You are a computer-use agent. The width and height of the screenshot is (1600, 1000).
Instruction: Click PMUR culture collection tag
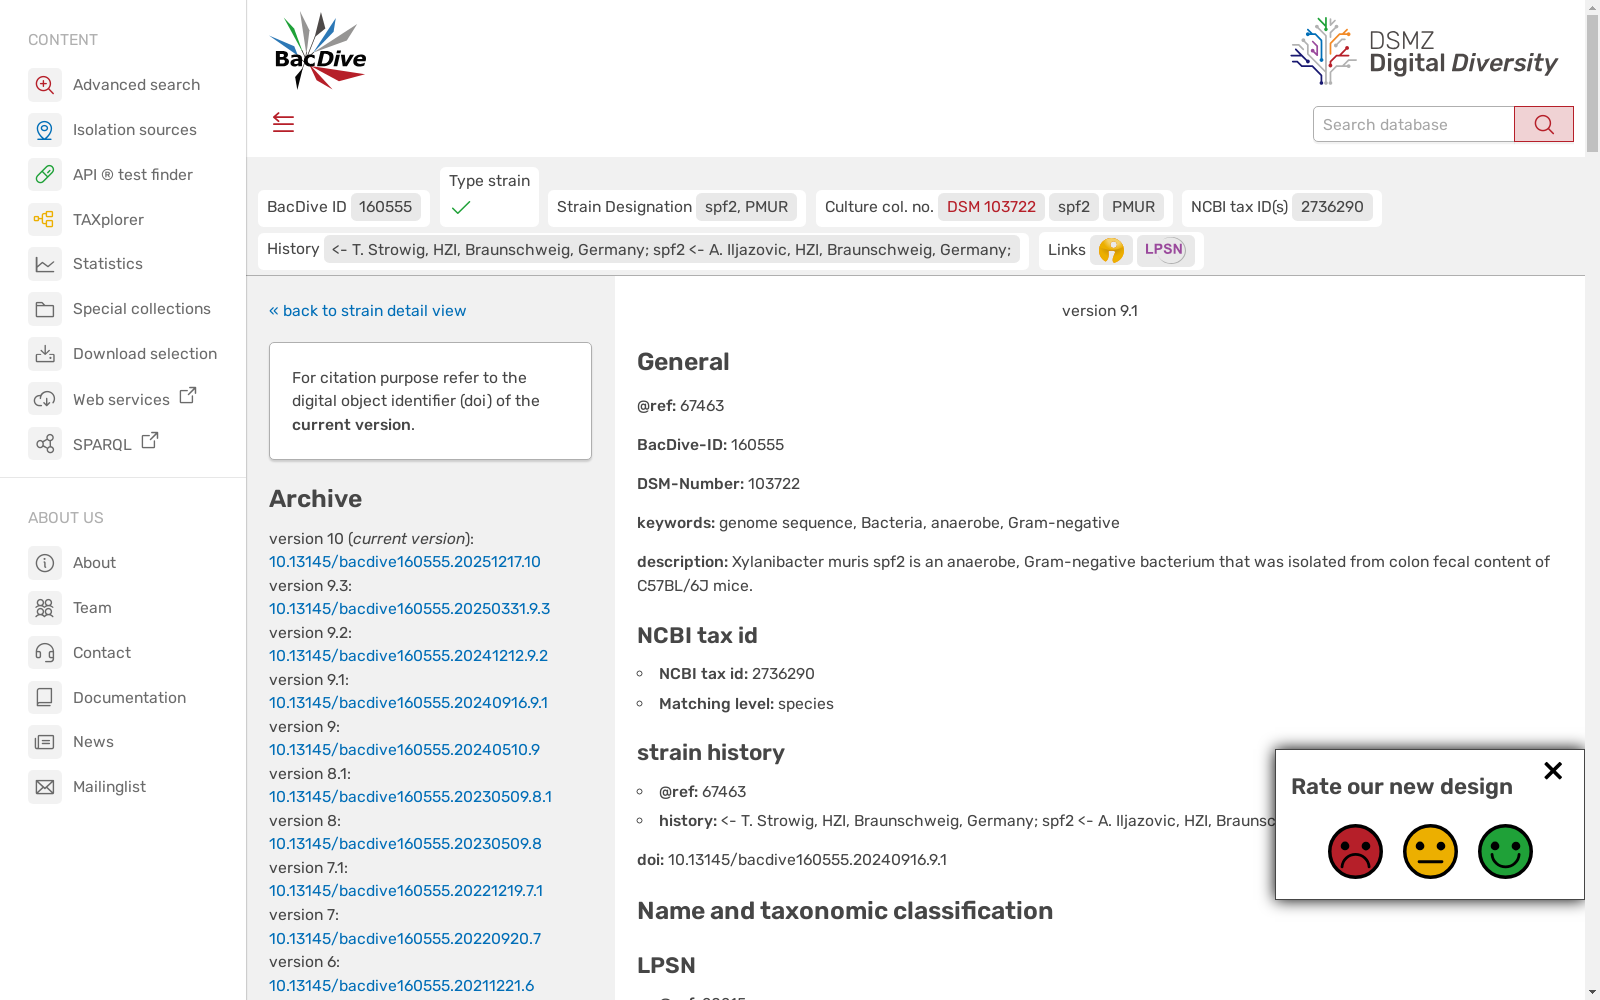pos(1133,207)
